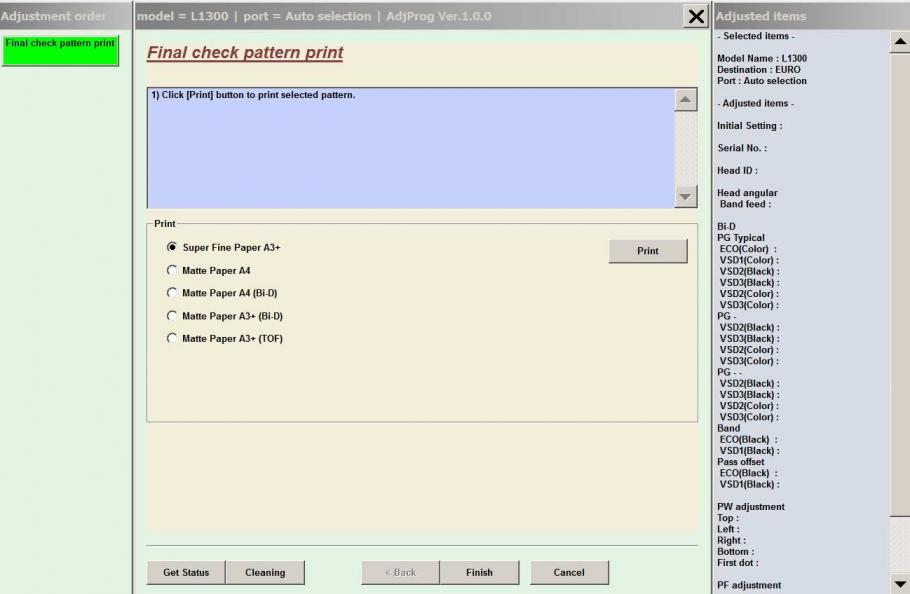The image size is (910, 594).
Task: Click the Final check pattern print heading
Action: click(243, 52)
